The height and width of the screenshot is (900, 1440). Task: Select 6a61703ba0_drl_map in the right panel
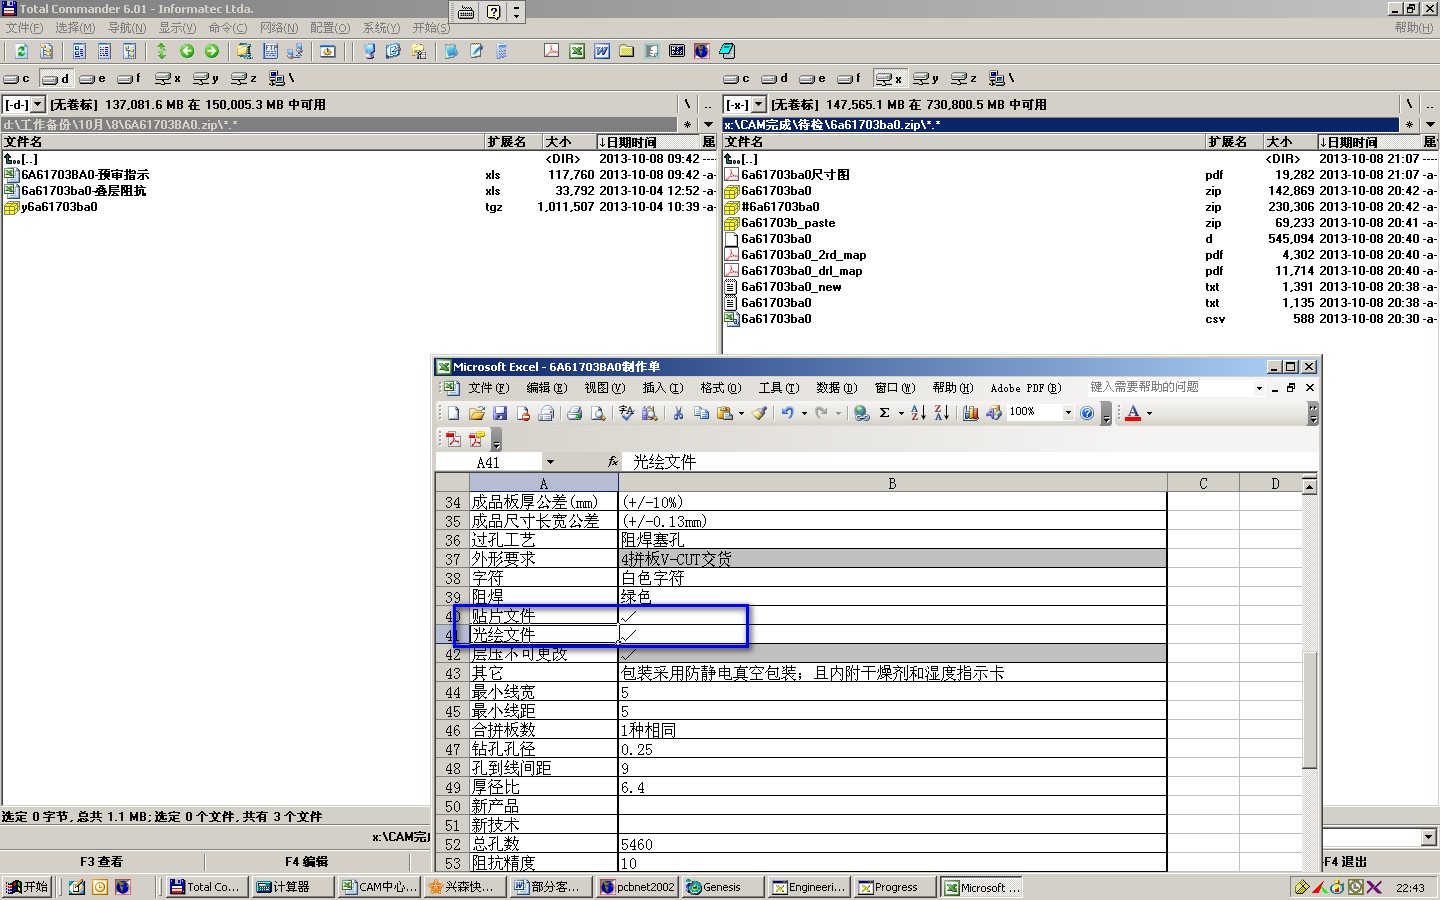[801, 271]
